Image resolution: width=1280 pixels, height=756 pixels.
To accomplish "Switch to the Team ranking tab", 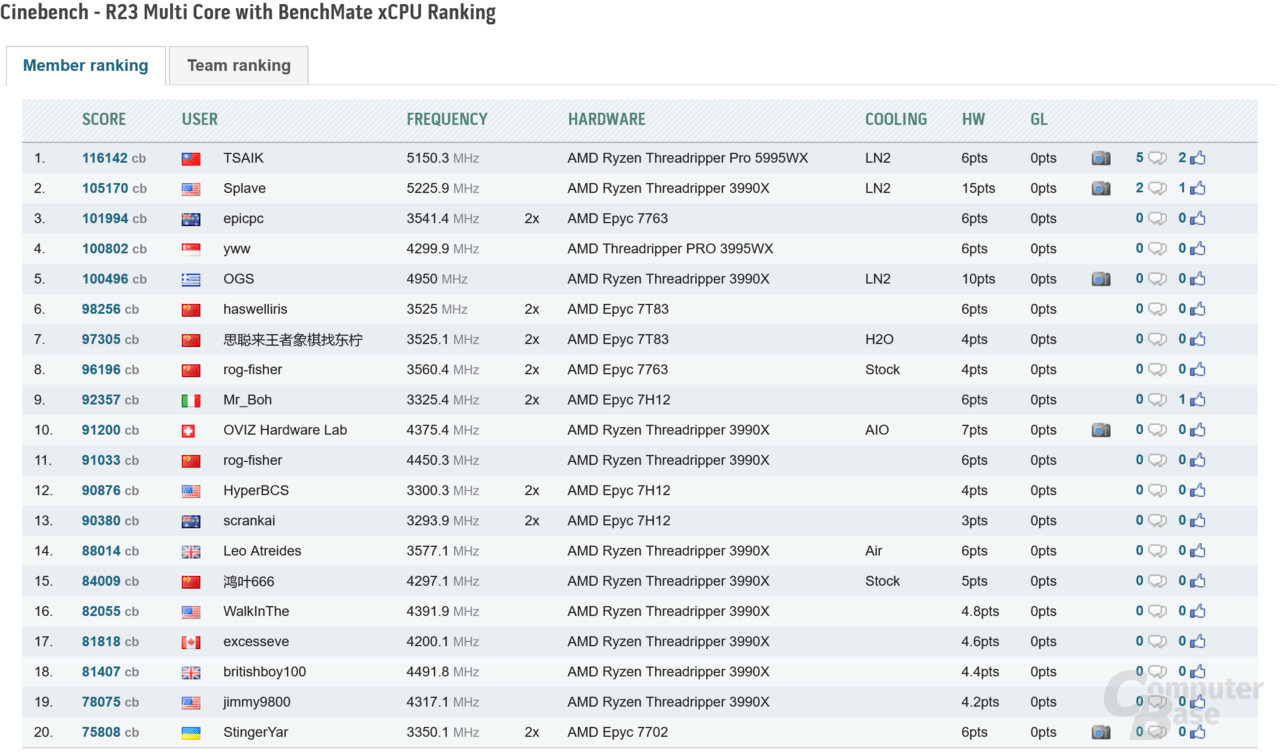I will (x=239, y=65).
